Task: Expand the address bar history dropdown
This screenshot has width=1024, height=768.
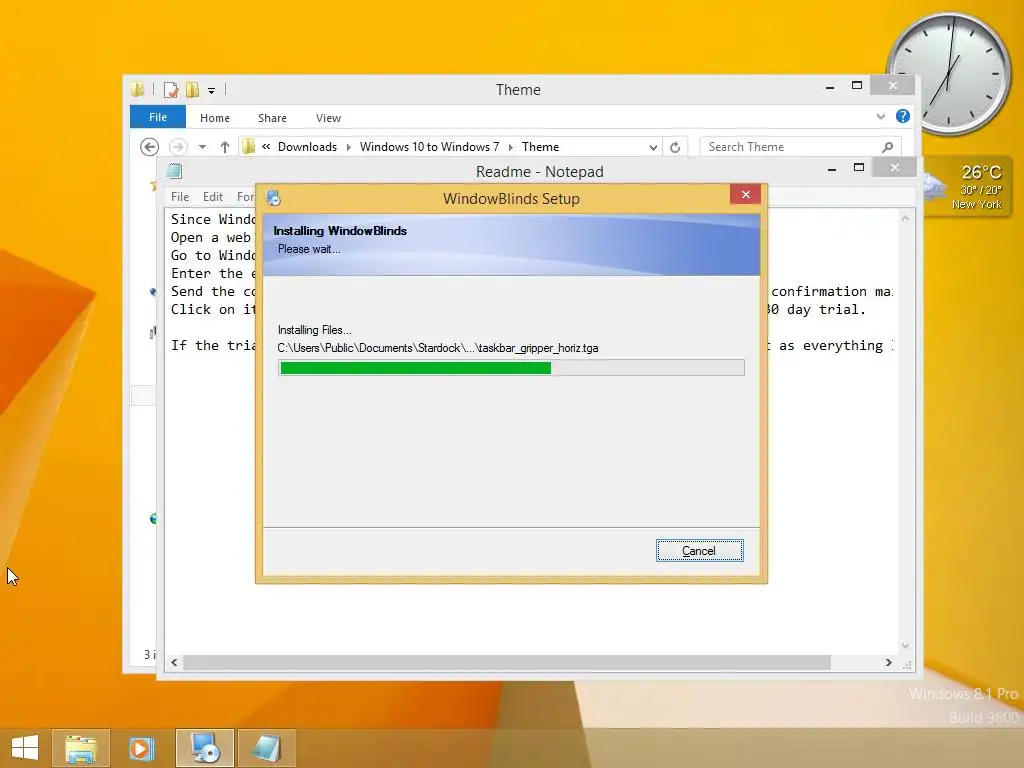Action: click(x=653, y=148)
